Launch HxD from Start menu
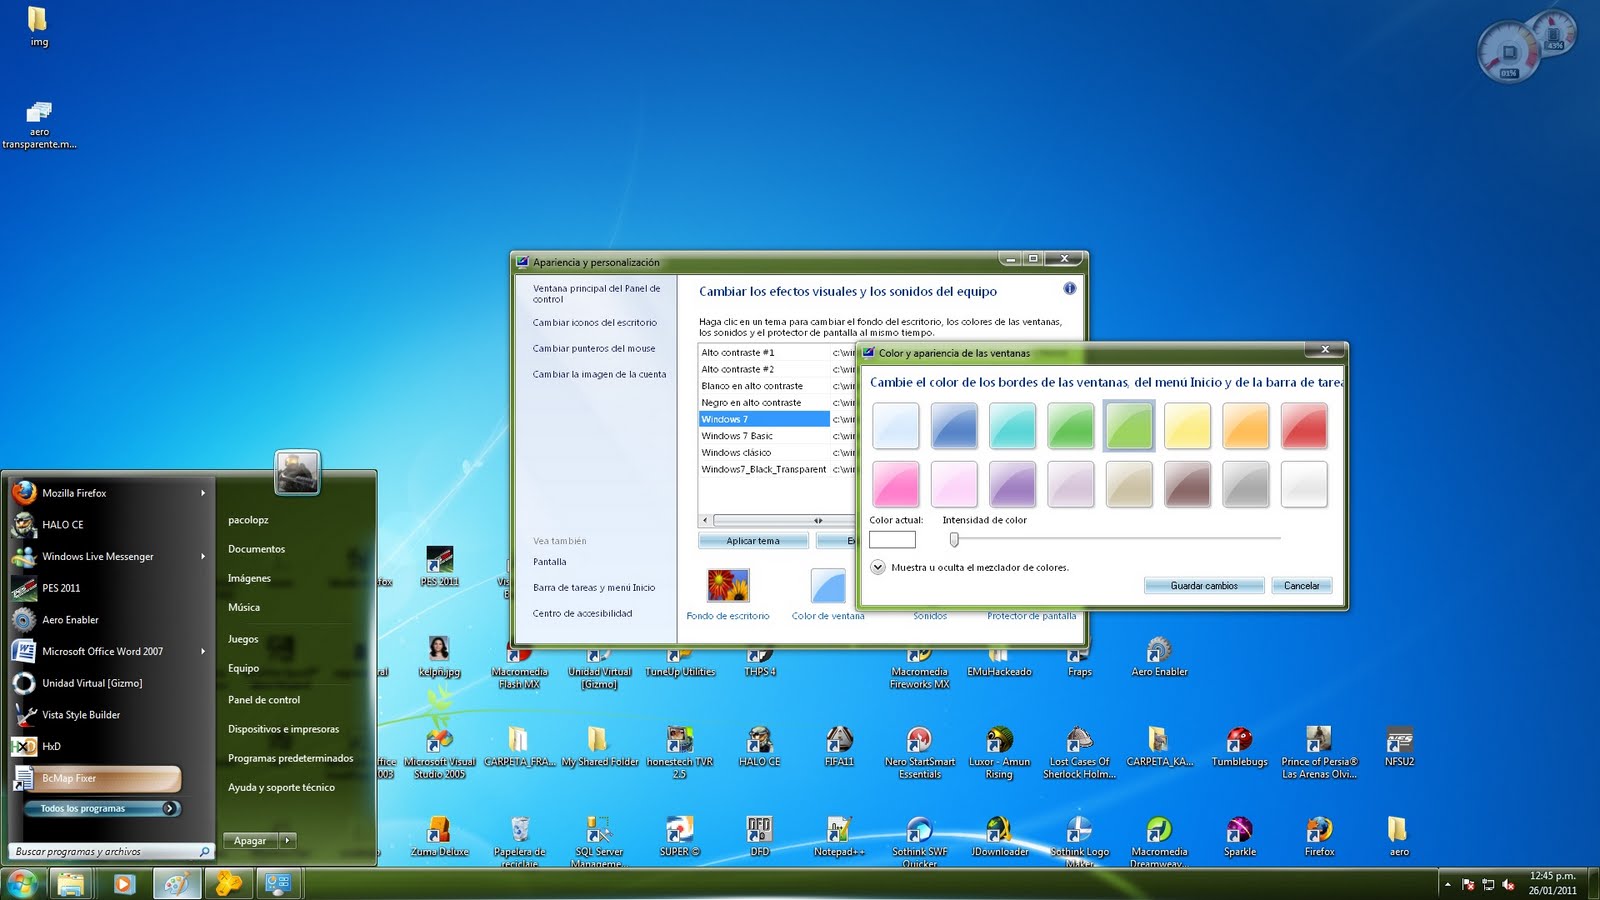The image size is (1600, 900). pyautogui.click(x=108, y=746)
